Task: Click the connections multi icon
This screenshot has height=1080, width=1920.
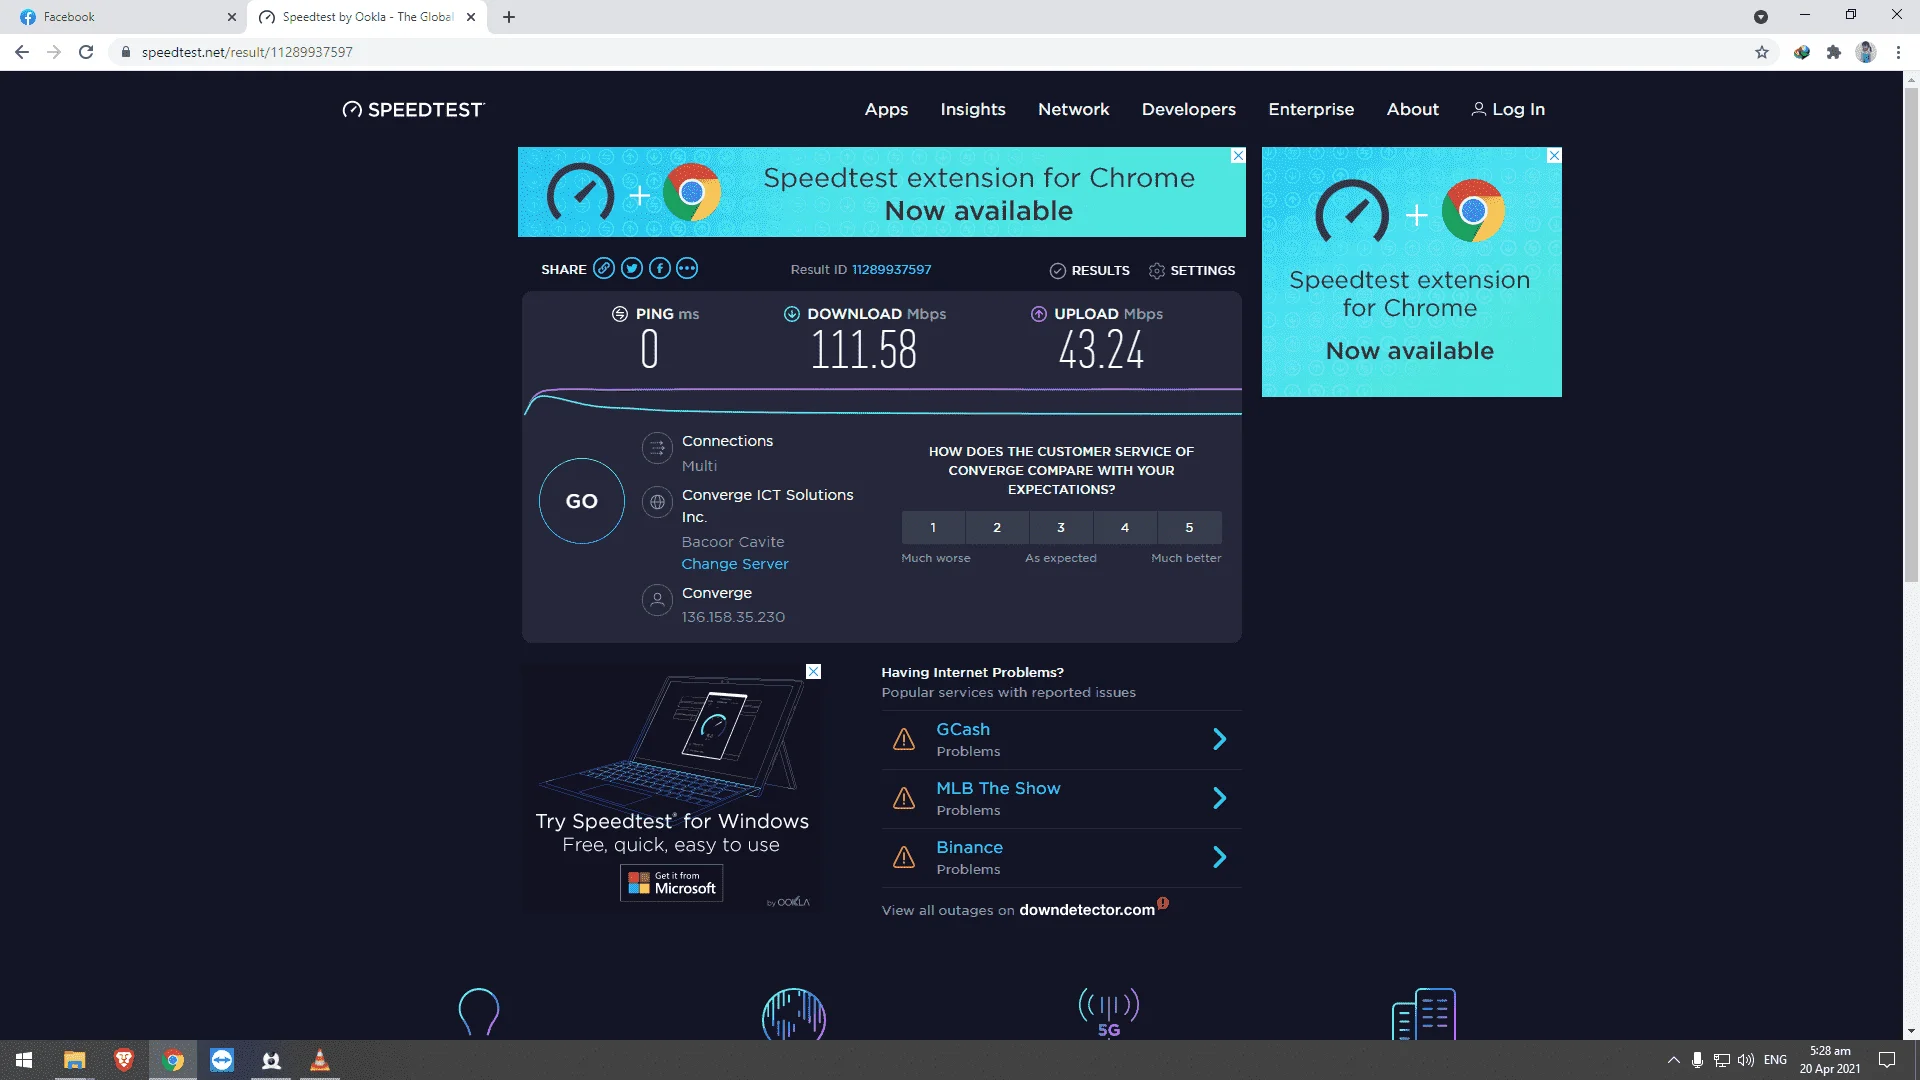Action: [x=657, y=448]
